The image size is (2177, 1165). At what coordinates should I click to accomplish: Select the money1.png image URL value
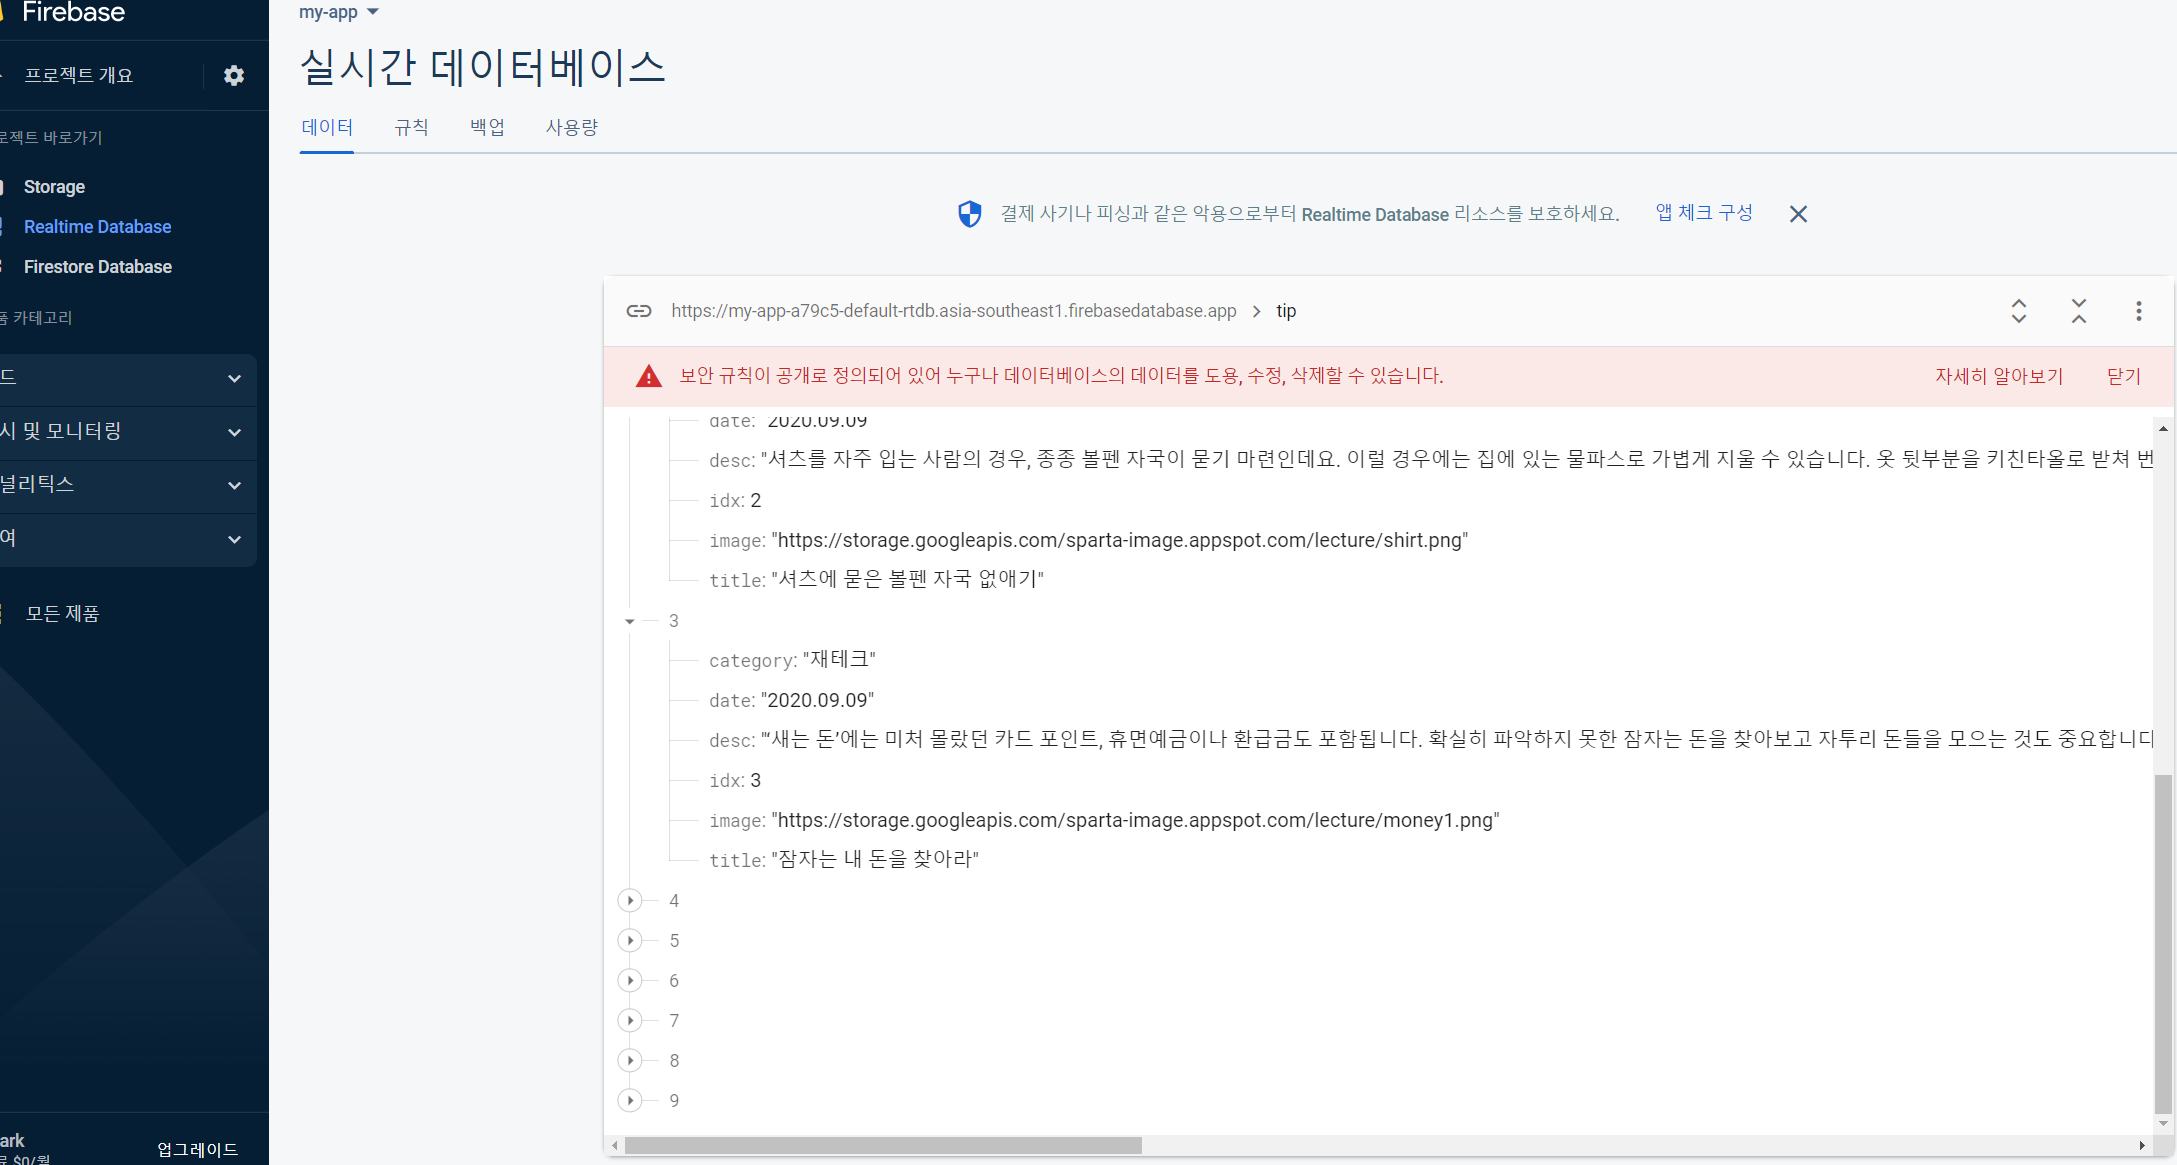coord(1135,821)
